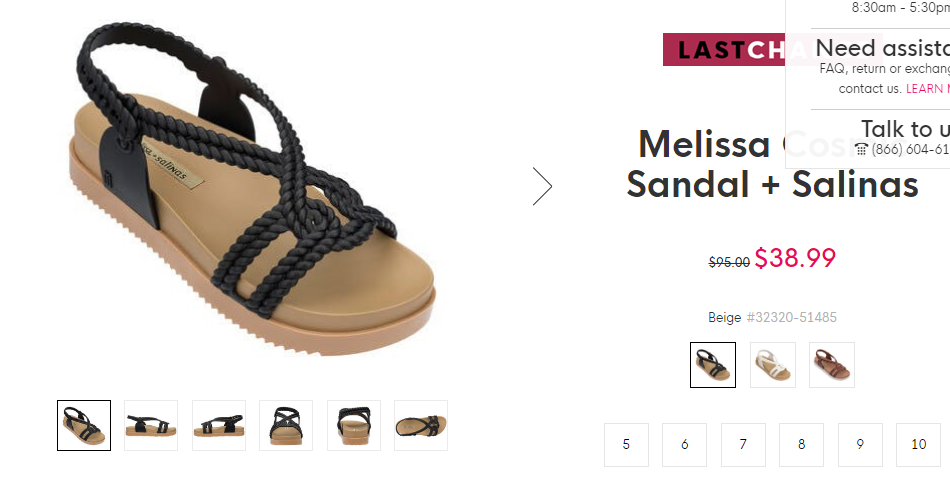Screen dimensions: 950x481
Task: Select shoe size 6
Action: [x=685, y=445]
